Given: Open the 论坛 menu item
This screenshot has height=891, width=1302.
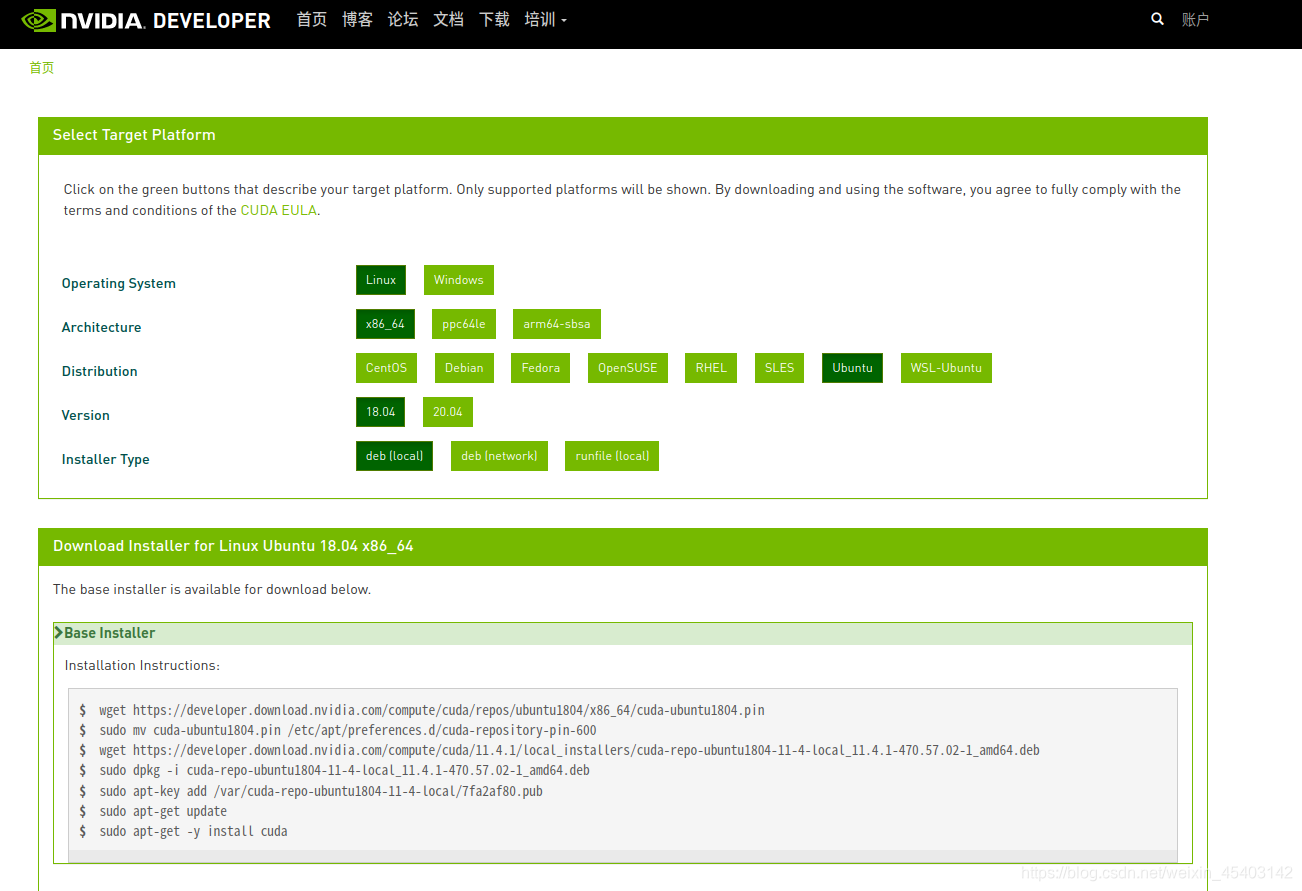Looking at the screenshot, I should tap(403, 19).
